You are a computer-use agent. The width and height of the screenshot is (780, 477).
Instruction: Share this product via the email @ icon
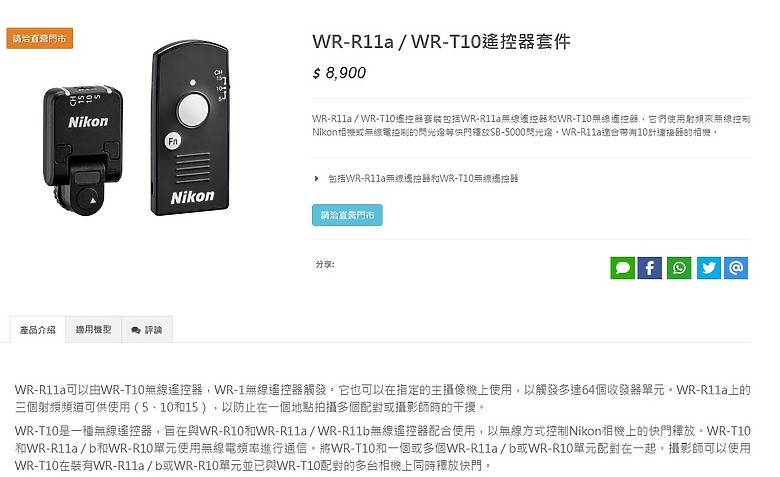click(x=736, y=268)
